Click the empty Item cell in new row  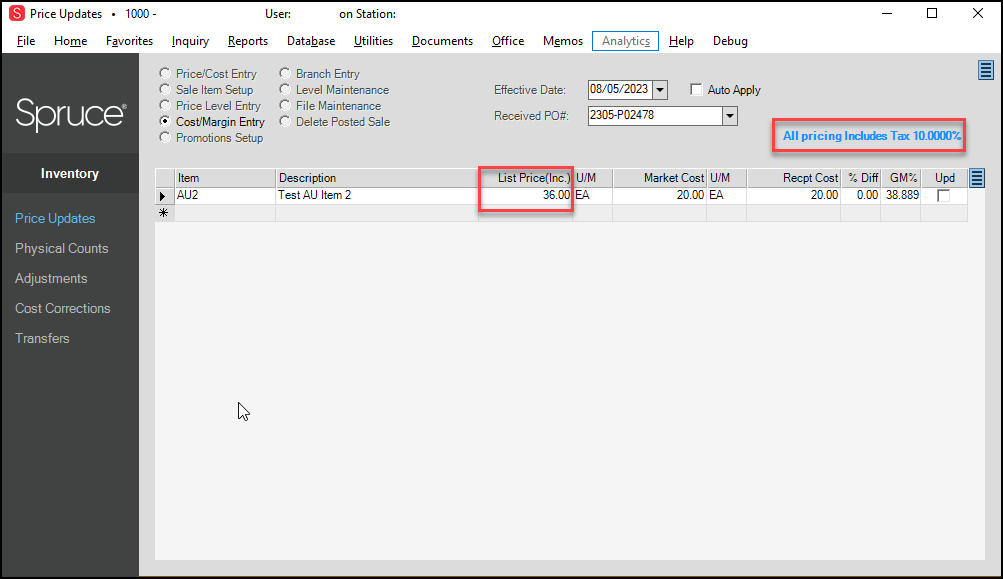[225, 213]
